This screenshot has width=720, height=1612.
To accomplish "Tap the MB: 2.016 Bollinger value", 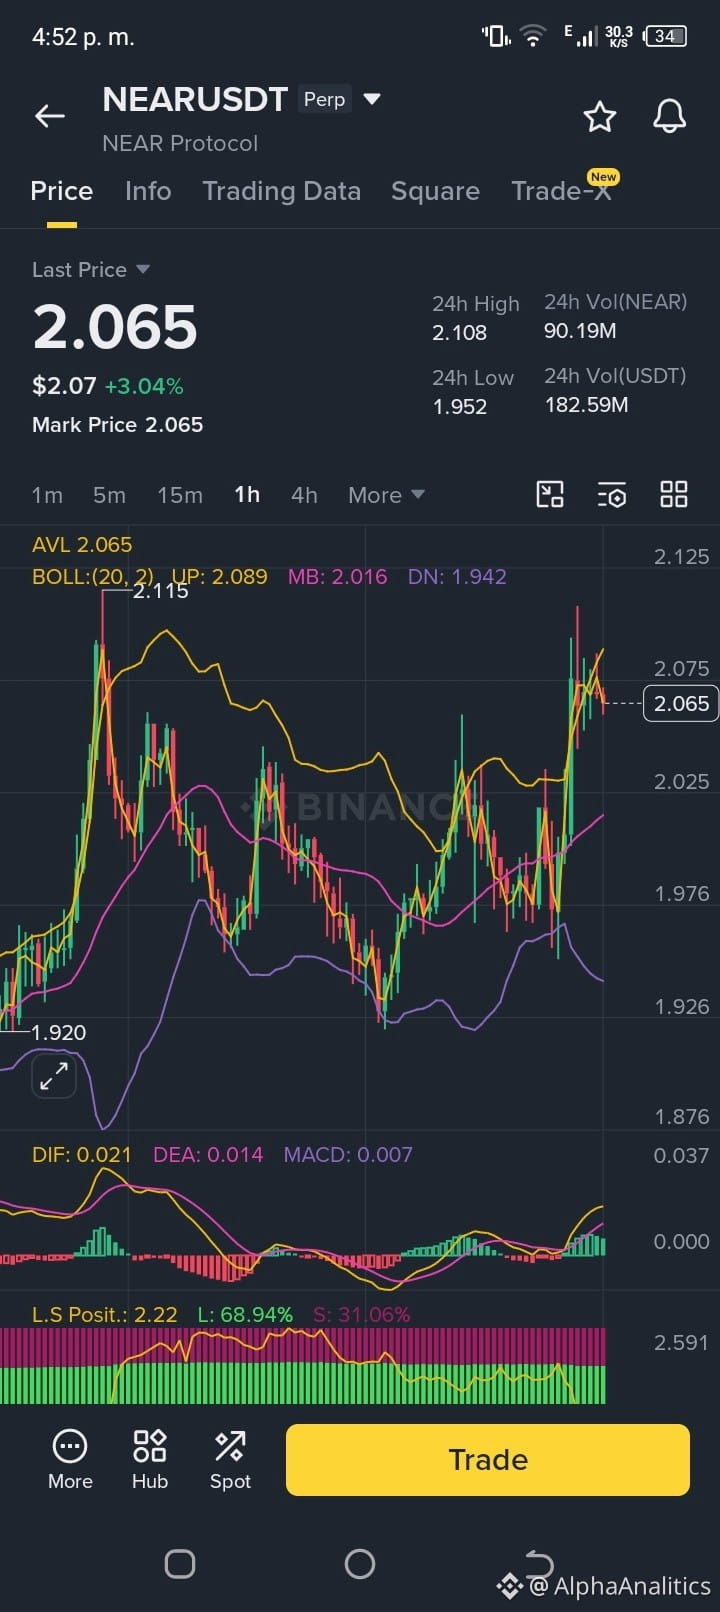I will coord(337,577).
